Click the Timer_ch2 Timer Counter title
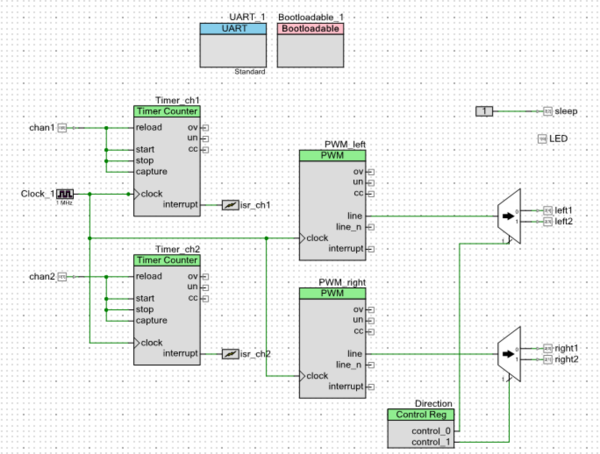The image size is (600, 454). 167,260
